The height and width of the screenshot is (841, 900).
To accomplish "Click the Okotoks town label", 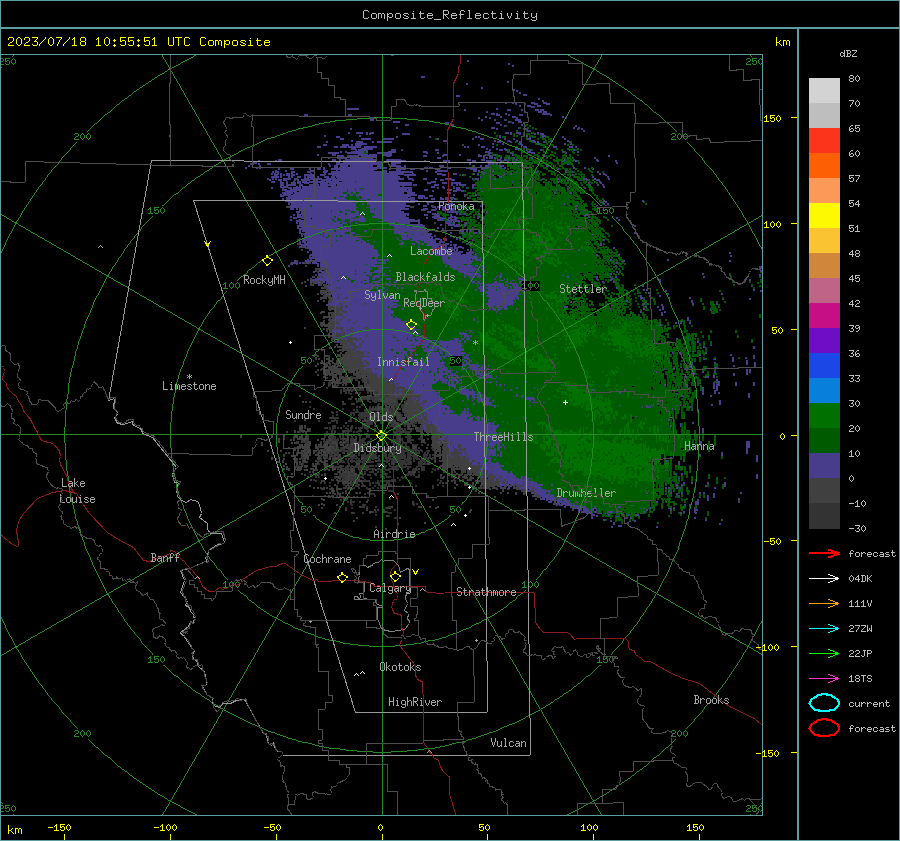I will pyautogui.click(x=400, y=667).
